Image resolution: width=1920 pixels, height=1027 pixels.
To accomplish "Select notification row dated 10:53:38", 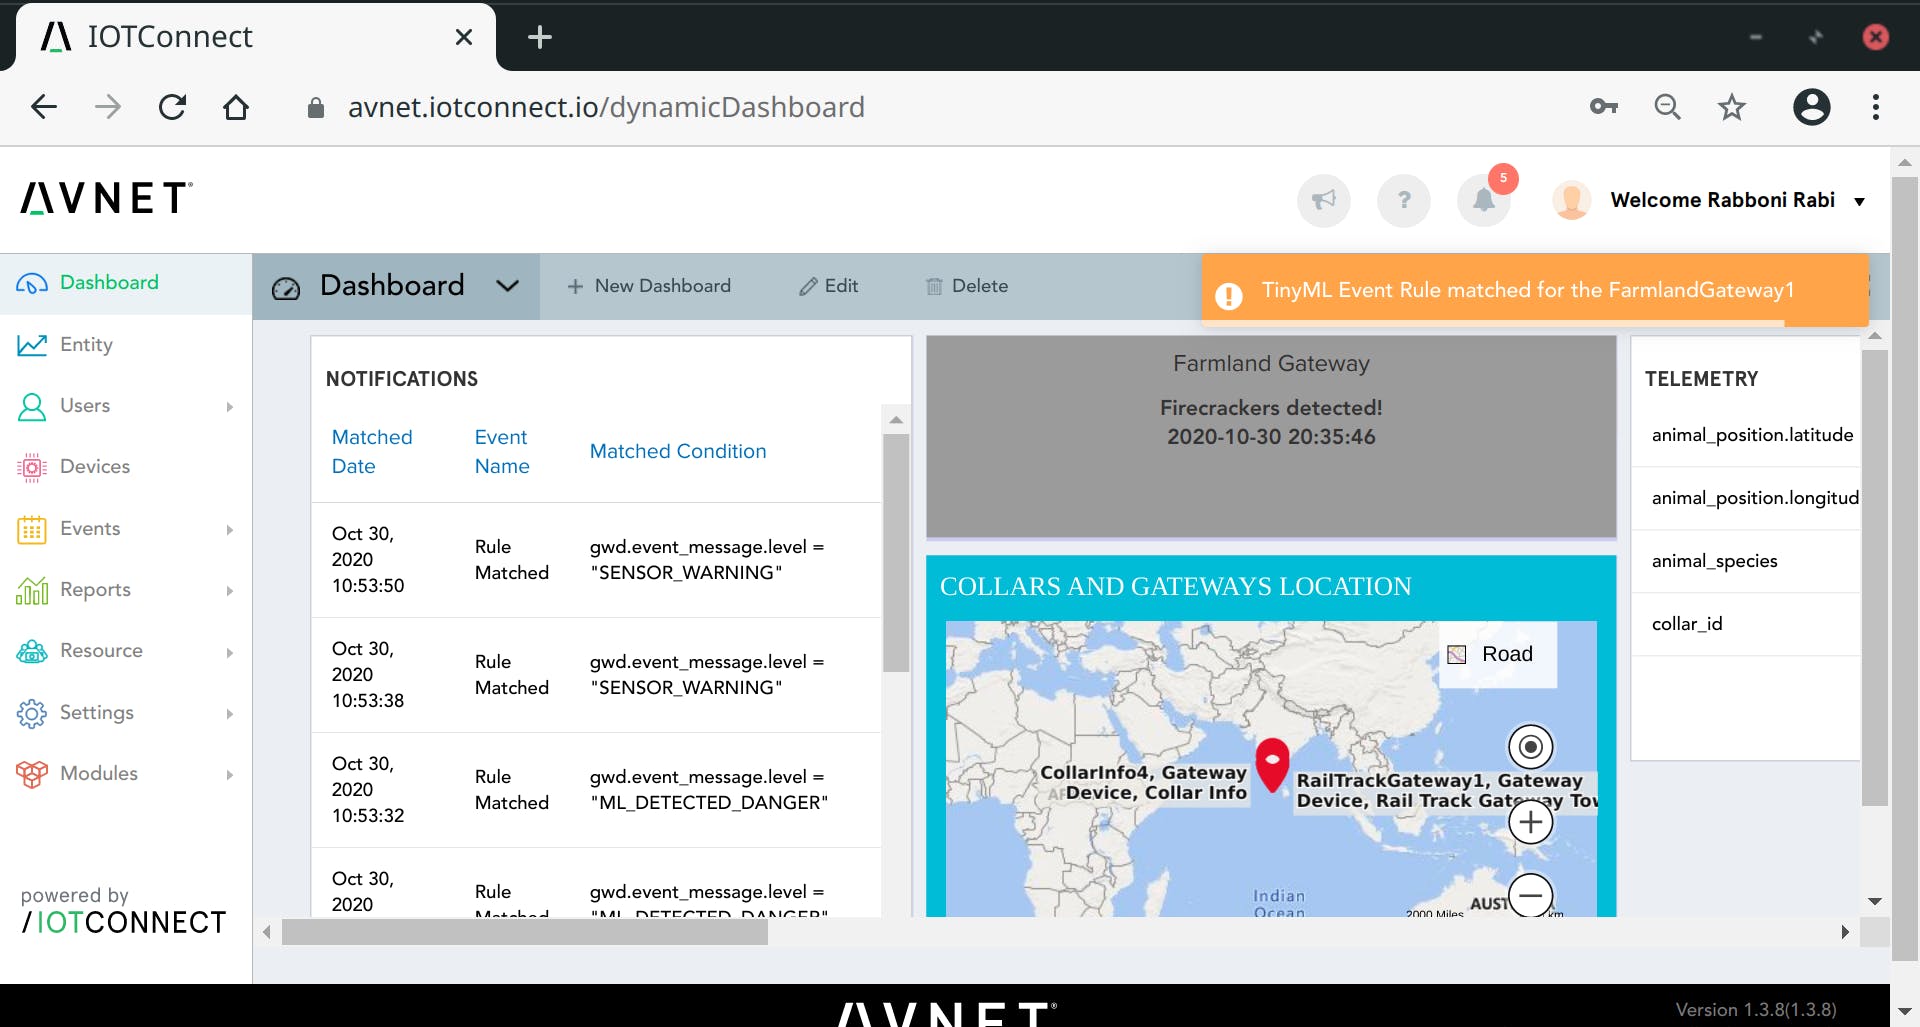I will [596, 675].
